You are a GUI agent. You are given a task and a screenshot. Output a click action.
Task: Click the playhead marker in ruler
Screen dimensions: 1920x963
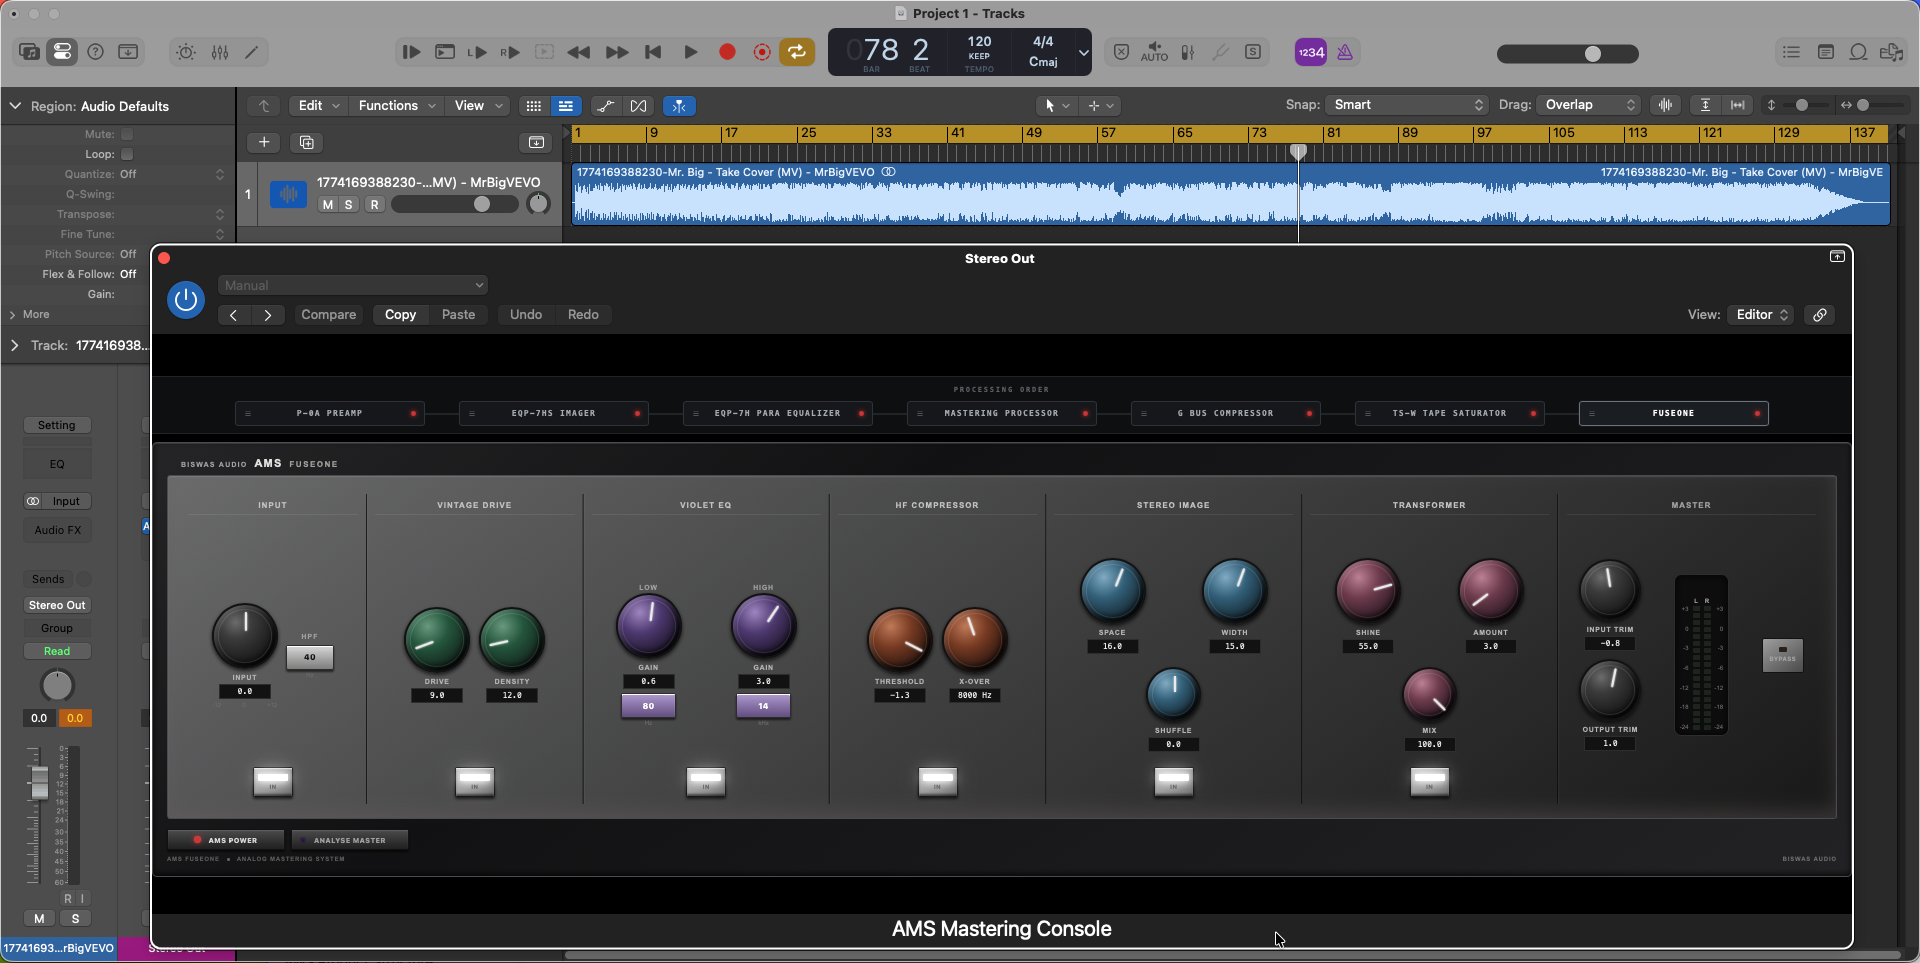point(1298,152)
